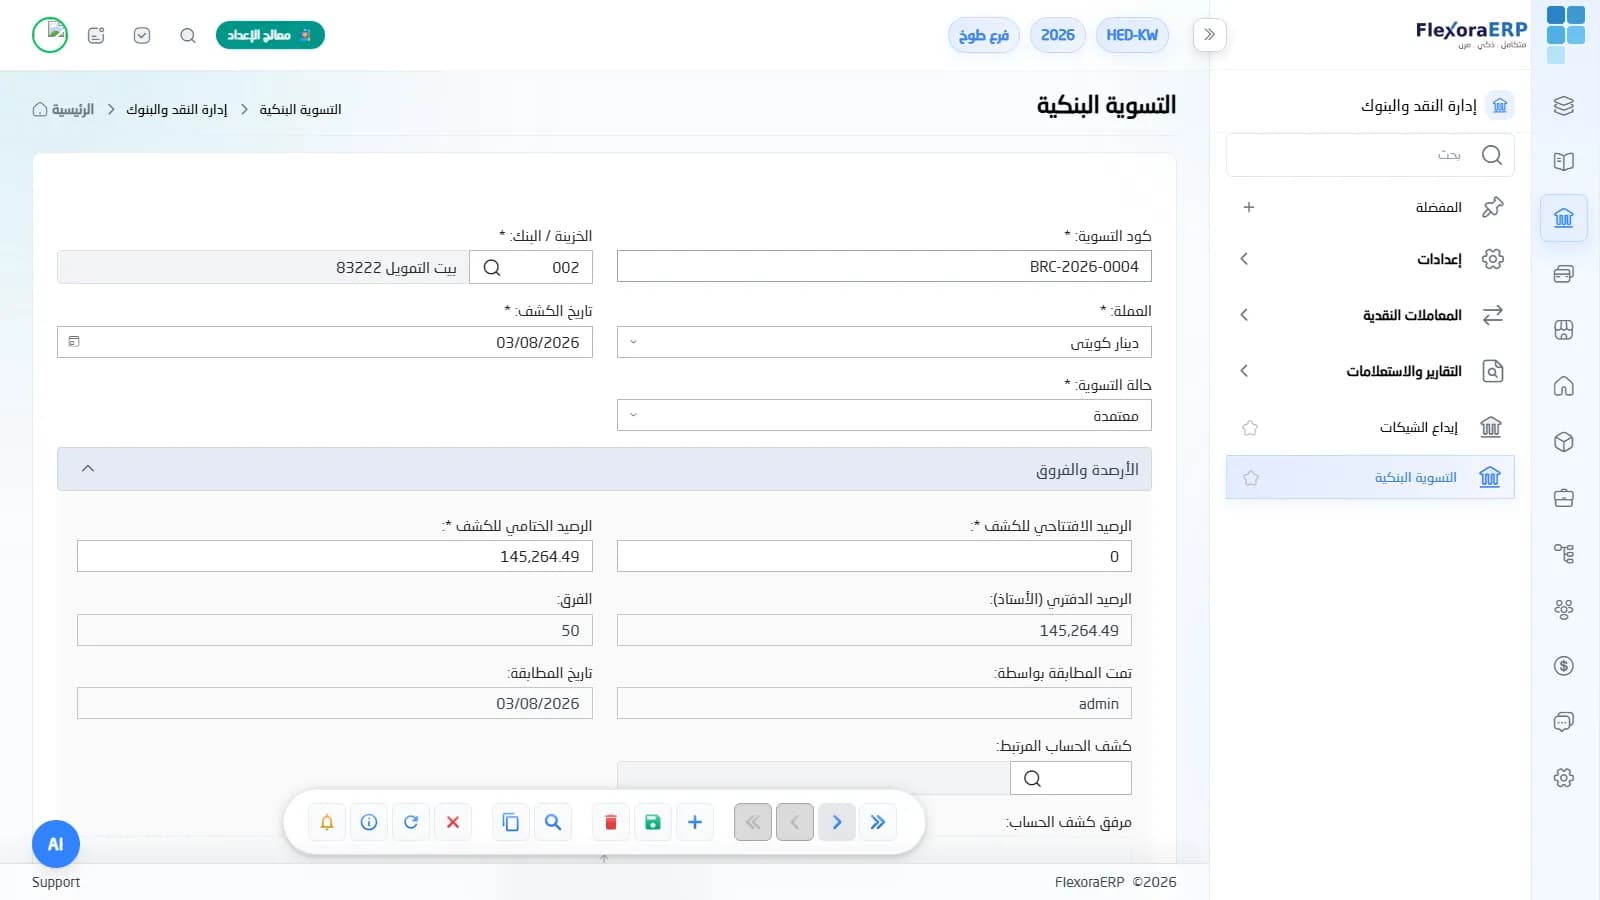Click the green save icon
The height and width of the screenshot is (900, 1600).
[x=653, y=822]
